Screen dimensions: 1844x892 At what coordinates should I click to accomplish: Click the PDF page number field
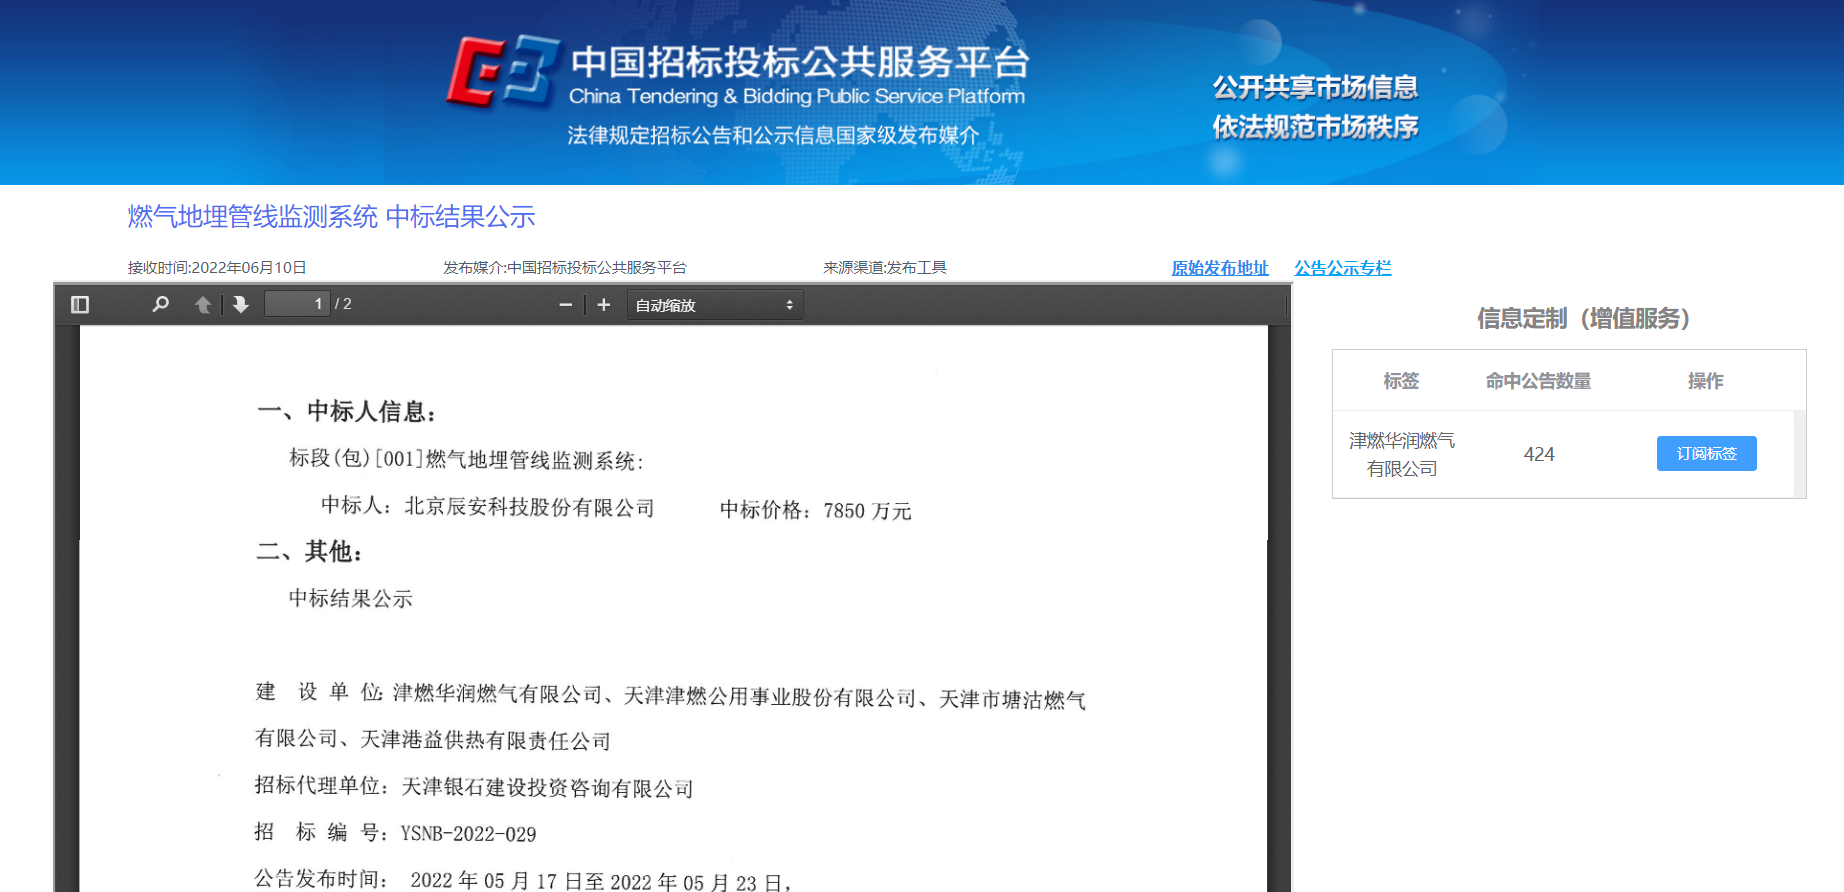coord(297,304)
